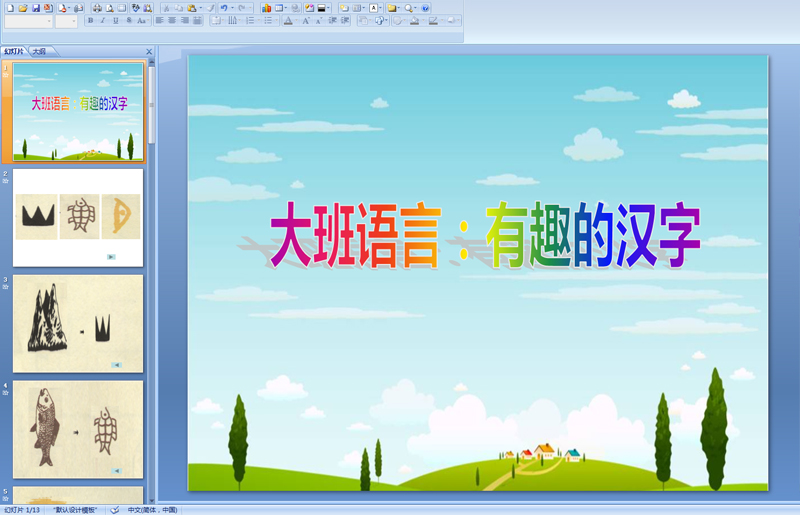
Task: Save the presentation with the floppy icon
Action: 36,8
